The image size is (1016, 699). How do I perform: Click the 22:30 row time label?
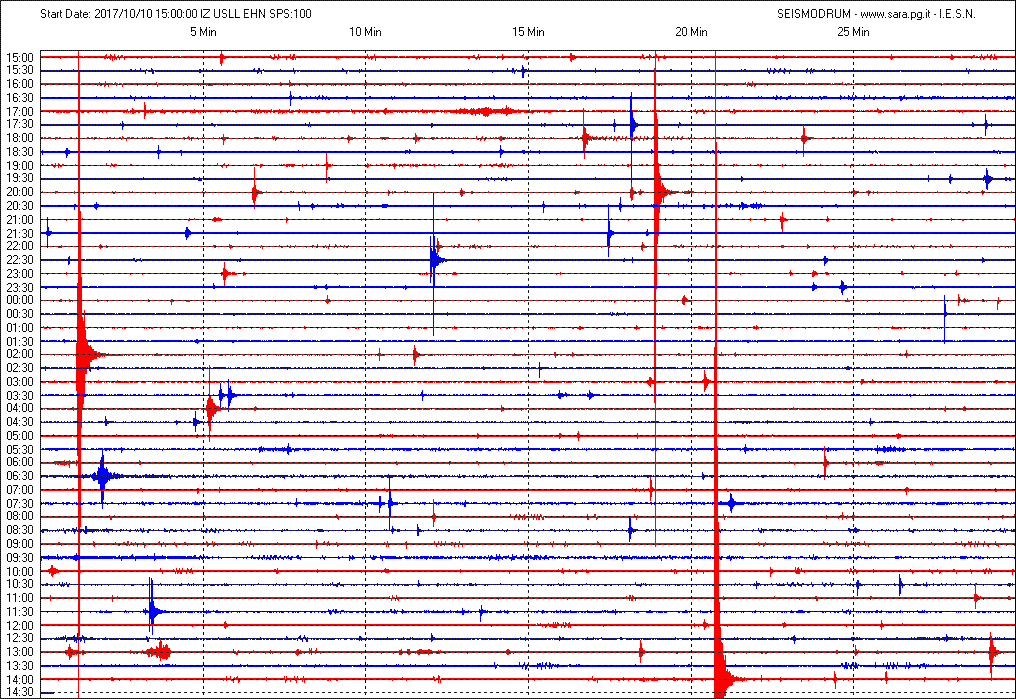(20, 260)
